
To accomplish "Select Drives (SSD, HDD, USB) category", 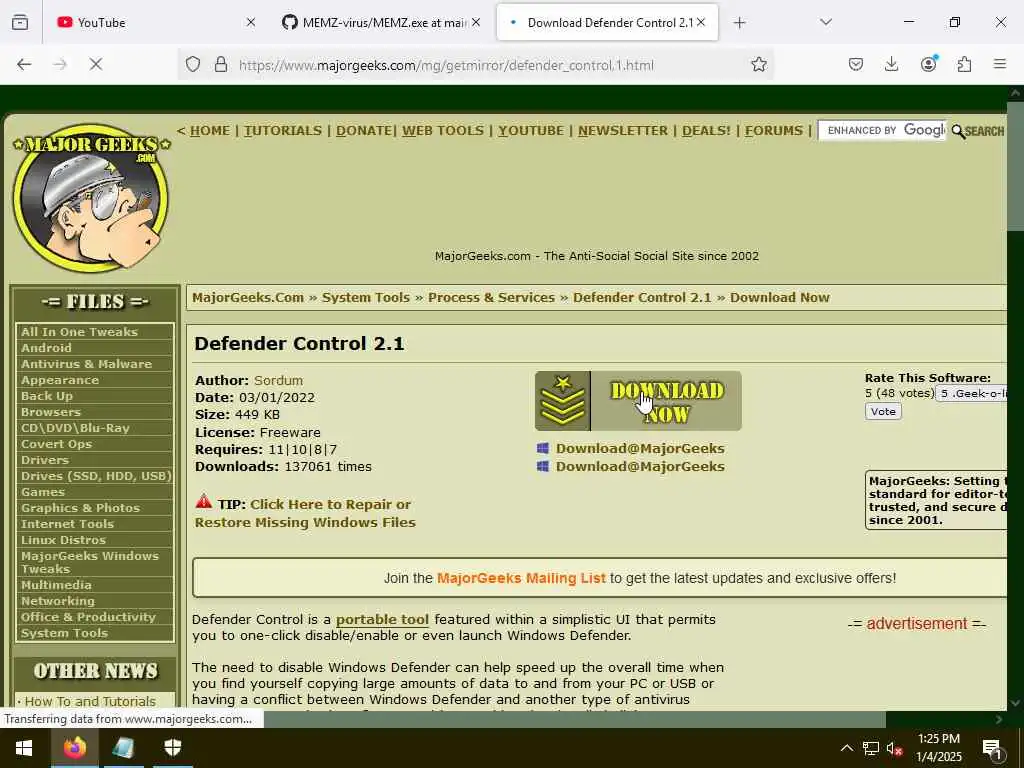I will [96, 476].
